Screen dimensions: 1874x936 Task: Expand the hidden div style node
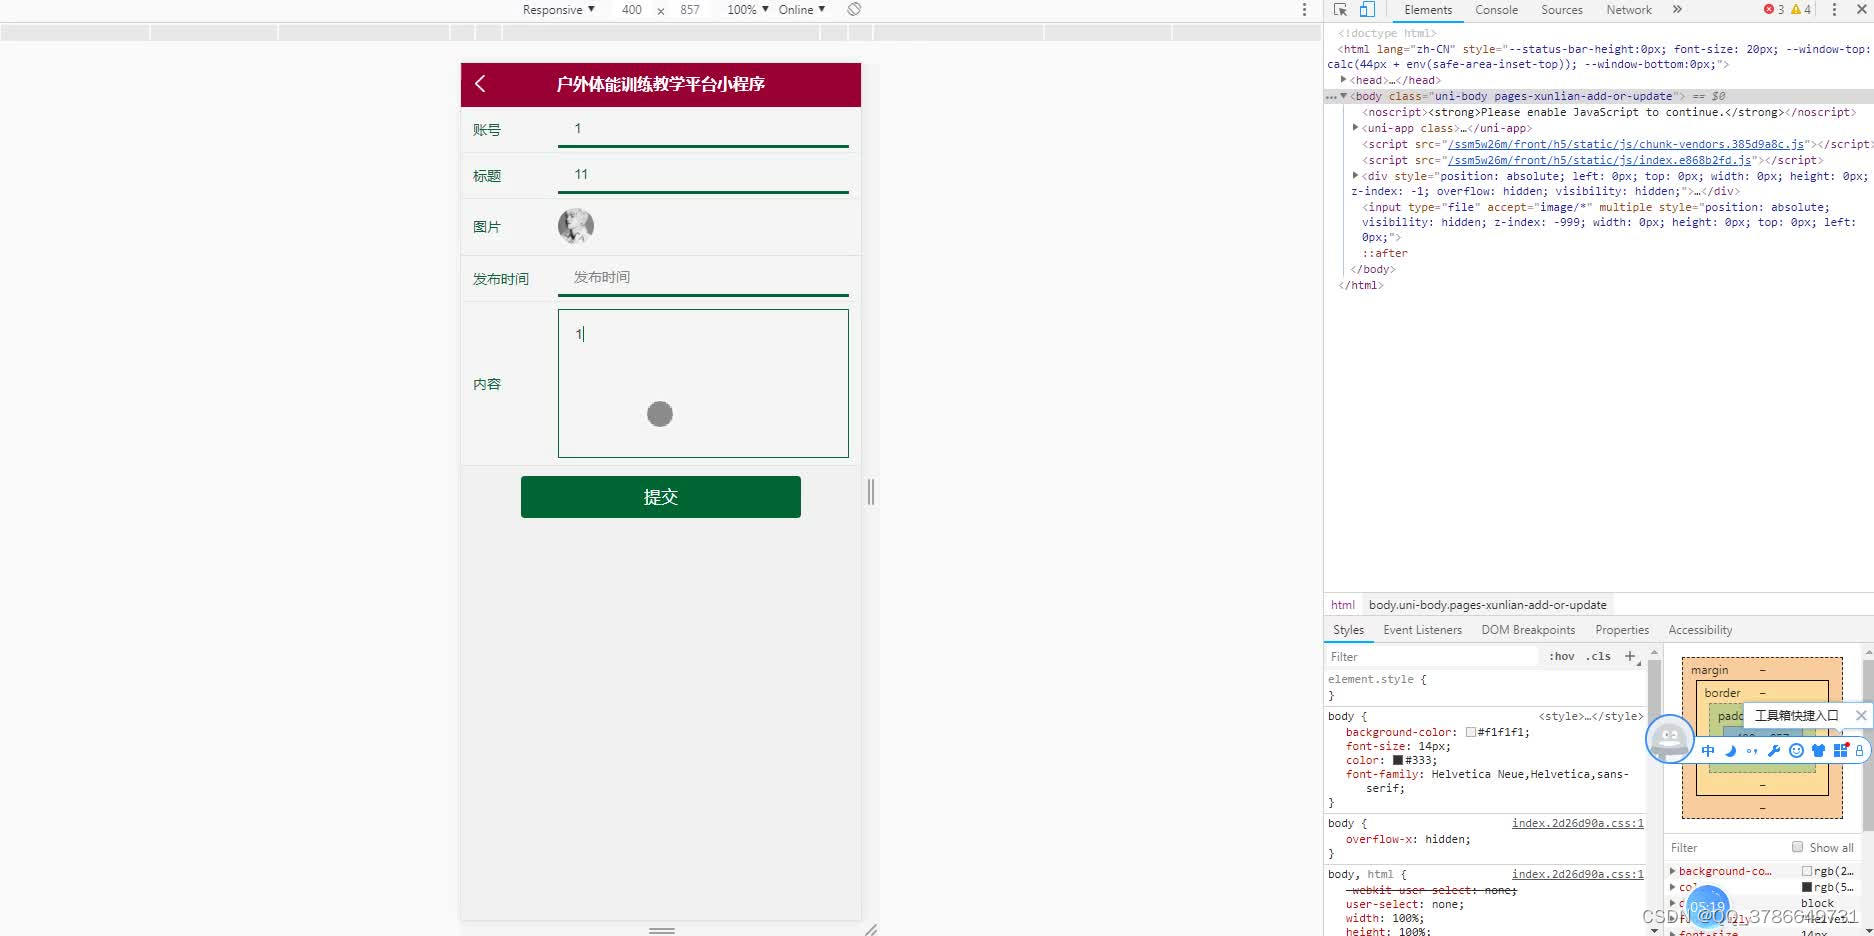pyautogui.click(x=1355, y=176)
